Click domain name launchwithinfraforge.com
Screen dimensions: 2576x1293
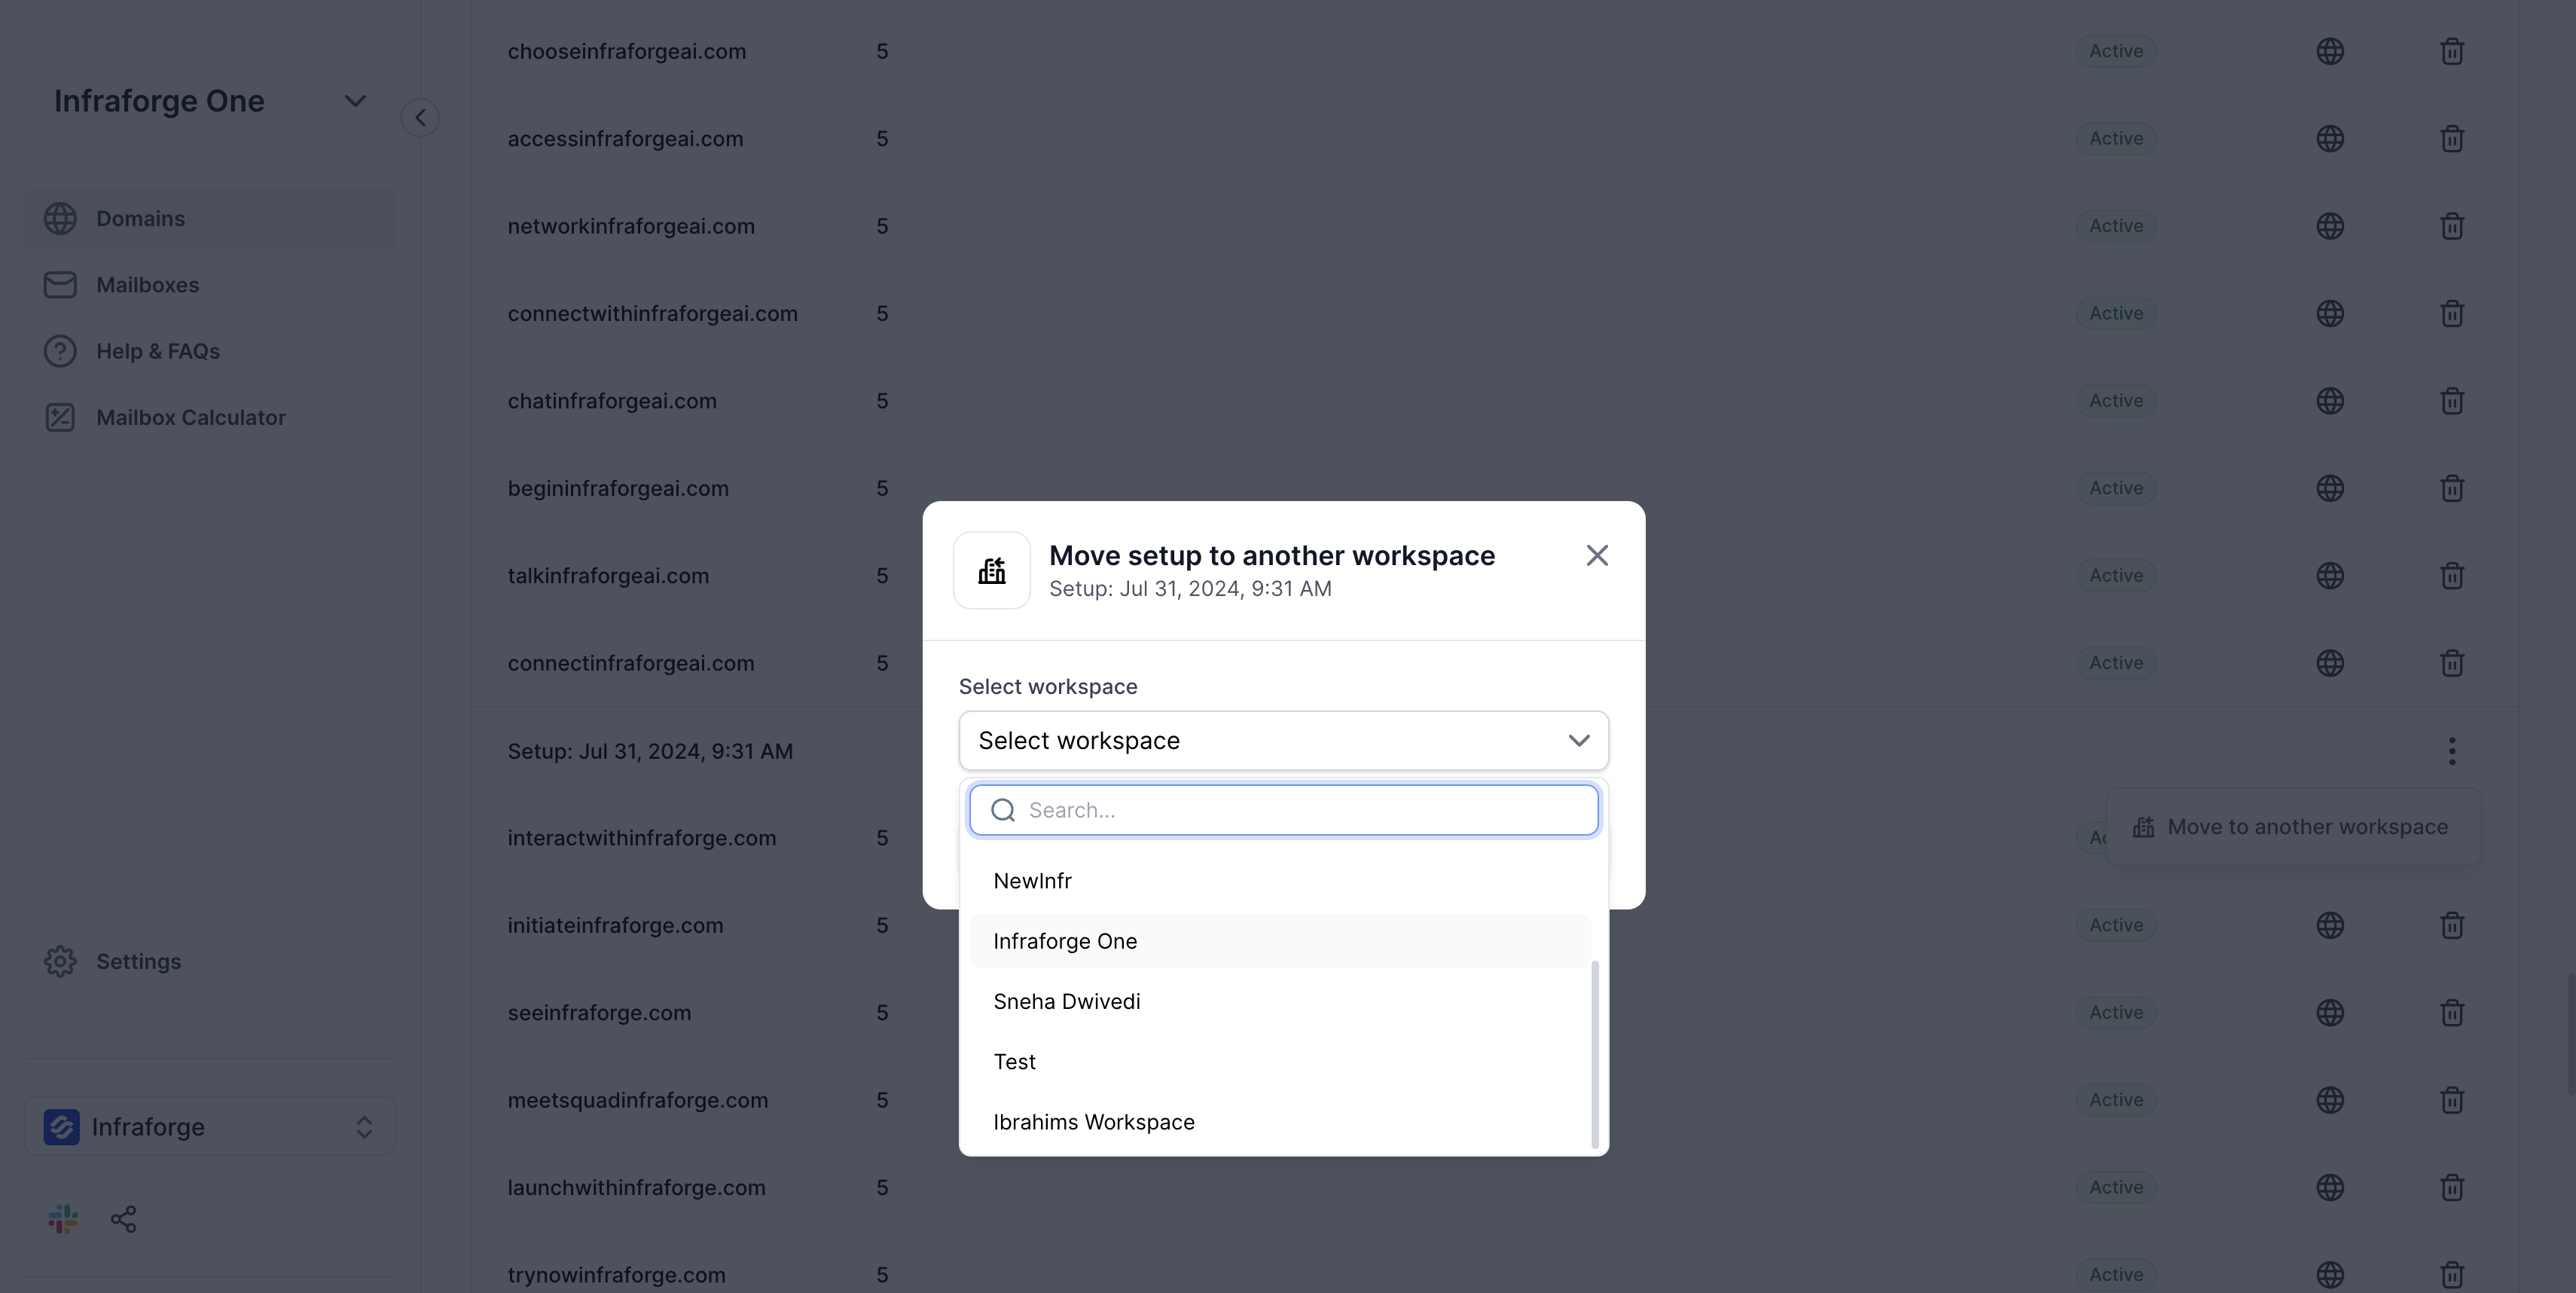pyautogui.click(x=636, y=1187)
